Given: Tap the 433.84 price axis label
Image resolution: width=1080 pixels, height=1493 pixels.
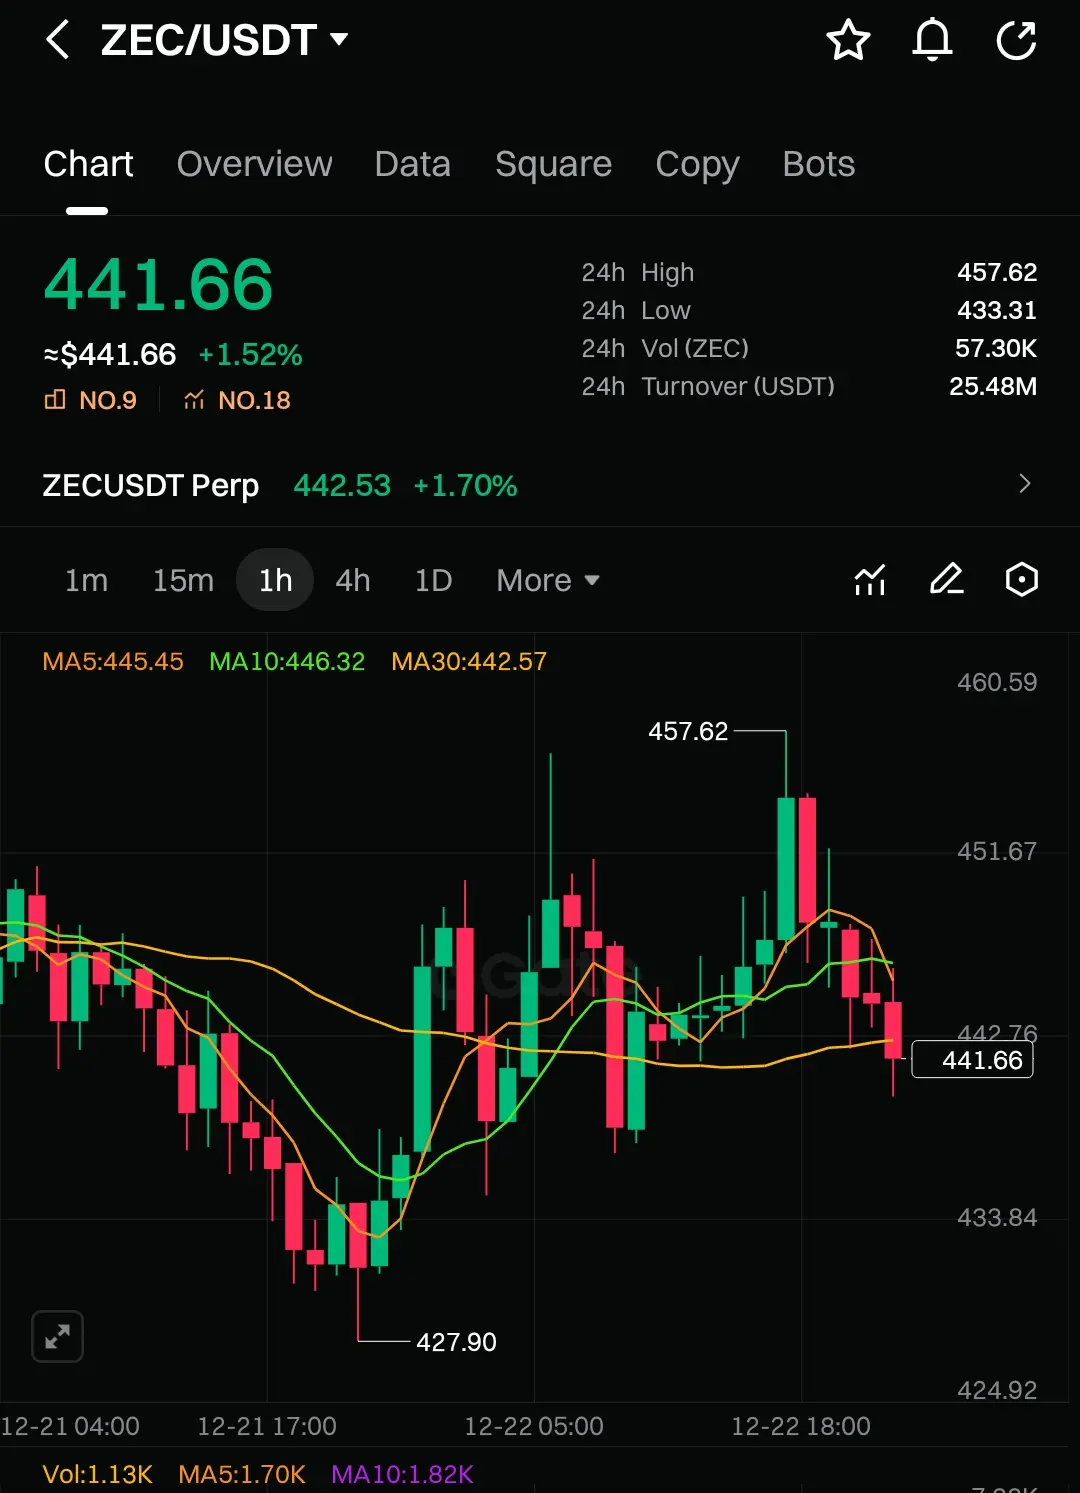Looking at the screenshot, I should (997, 1217).
